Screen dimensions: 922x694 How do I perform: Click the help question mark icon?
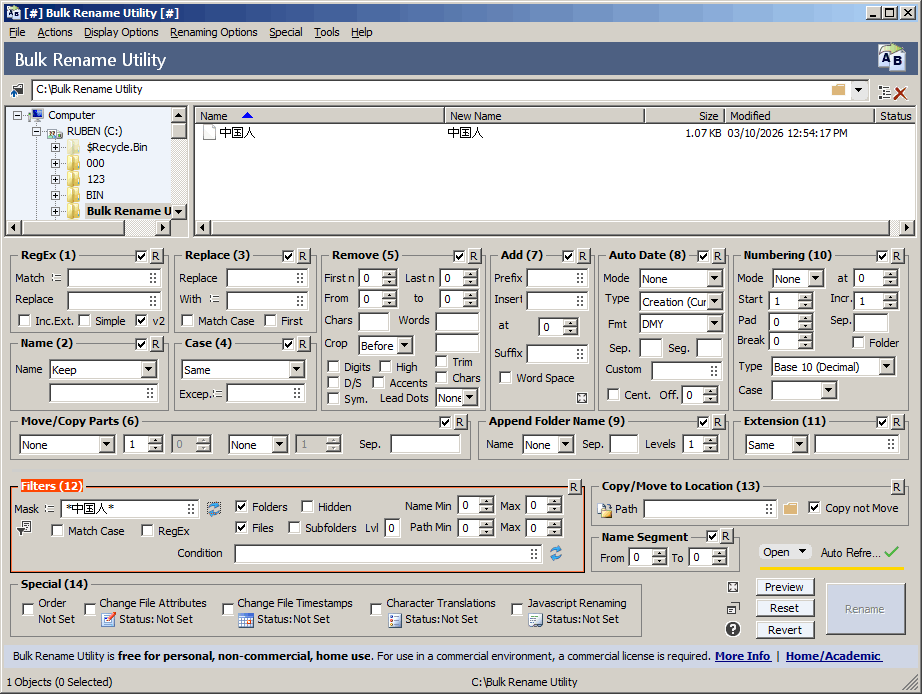point(733,629)
